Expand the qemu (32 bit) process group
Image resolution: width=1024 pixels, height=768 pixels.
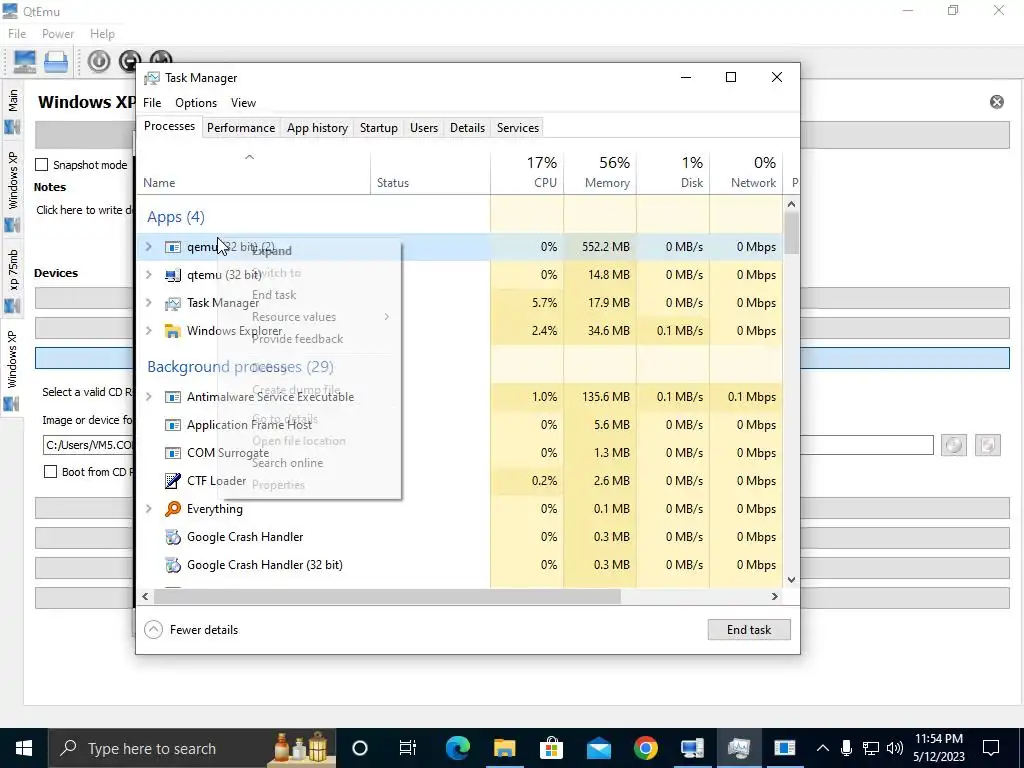point(148,247)
